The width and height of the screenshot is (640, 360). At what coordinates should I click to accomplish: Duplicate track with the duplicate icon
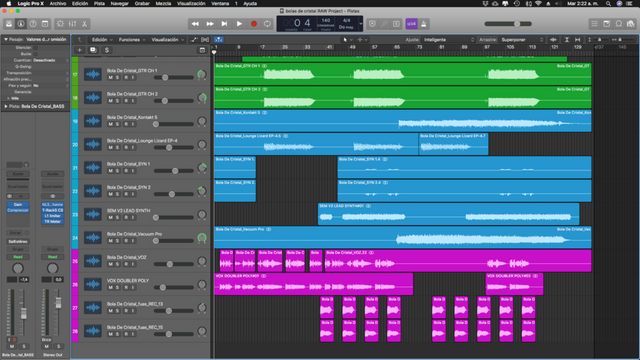click(93, 50)
